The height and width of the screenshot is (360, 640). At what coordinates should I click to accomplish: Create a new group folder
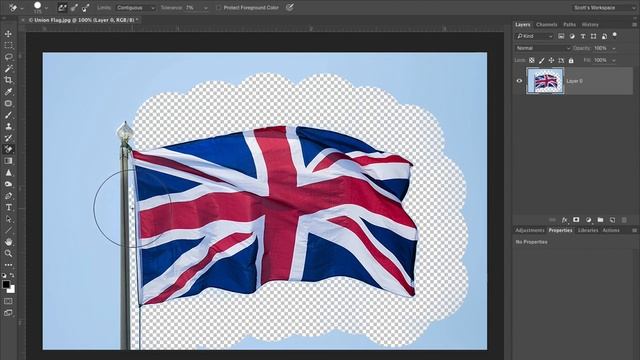[x=600, y=220]
